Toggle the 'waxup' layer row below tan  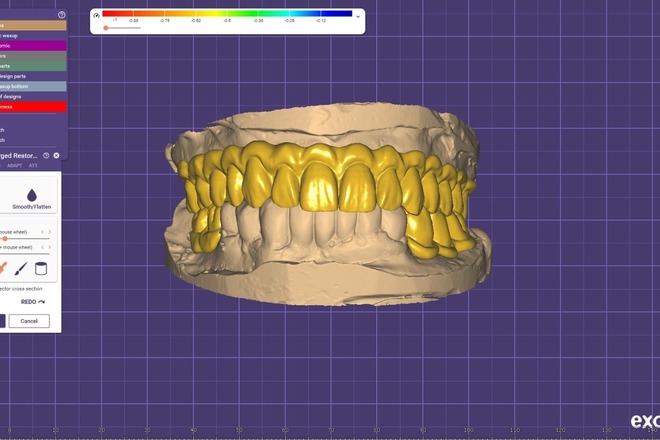click(33, 35)
